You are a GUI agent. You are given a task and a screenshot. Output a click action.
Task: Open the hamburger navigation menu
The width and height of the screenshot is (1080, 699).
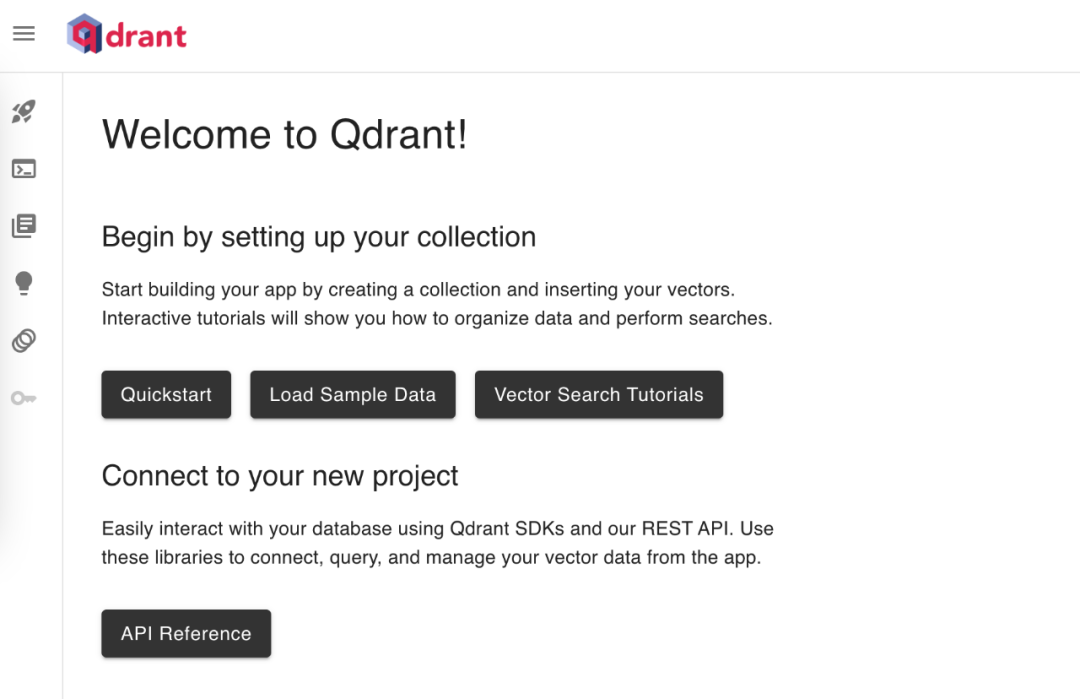[x=24, y=34]
